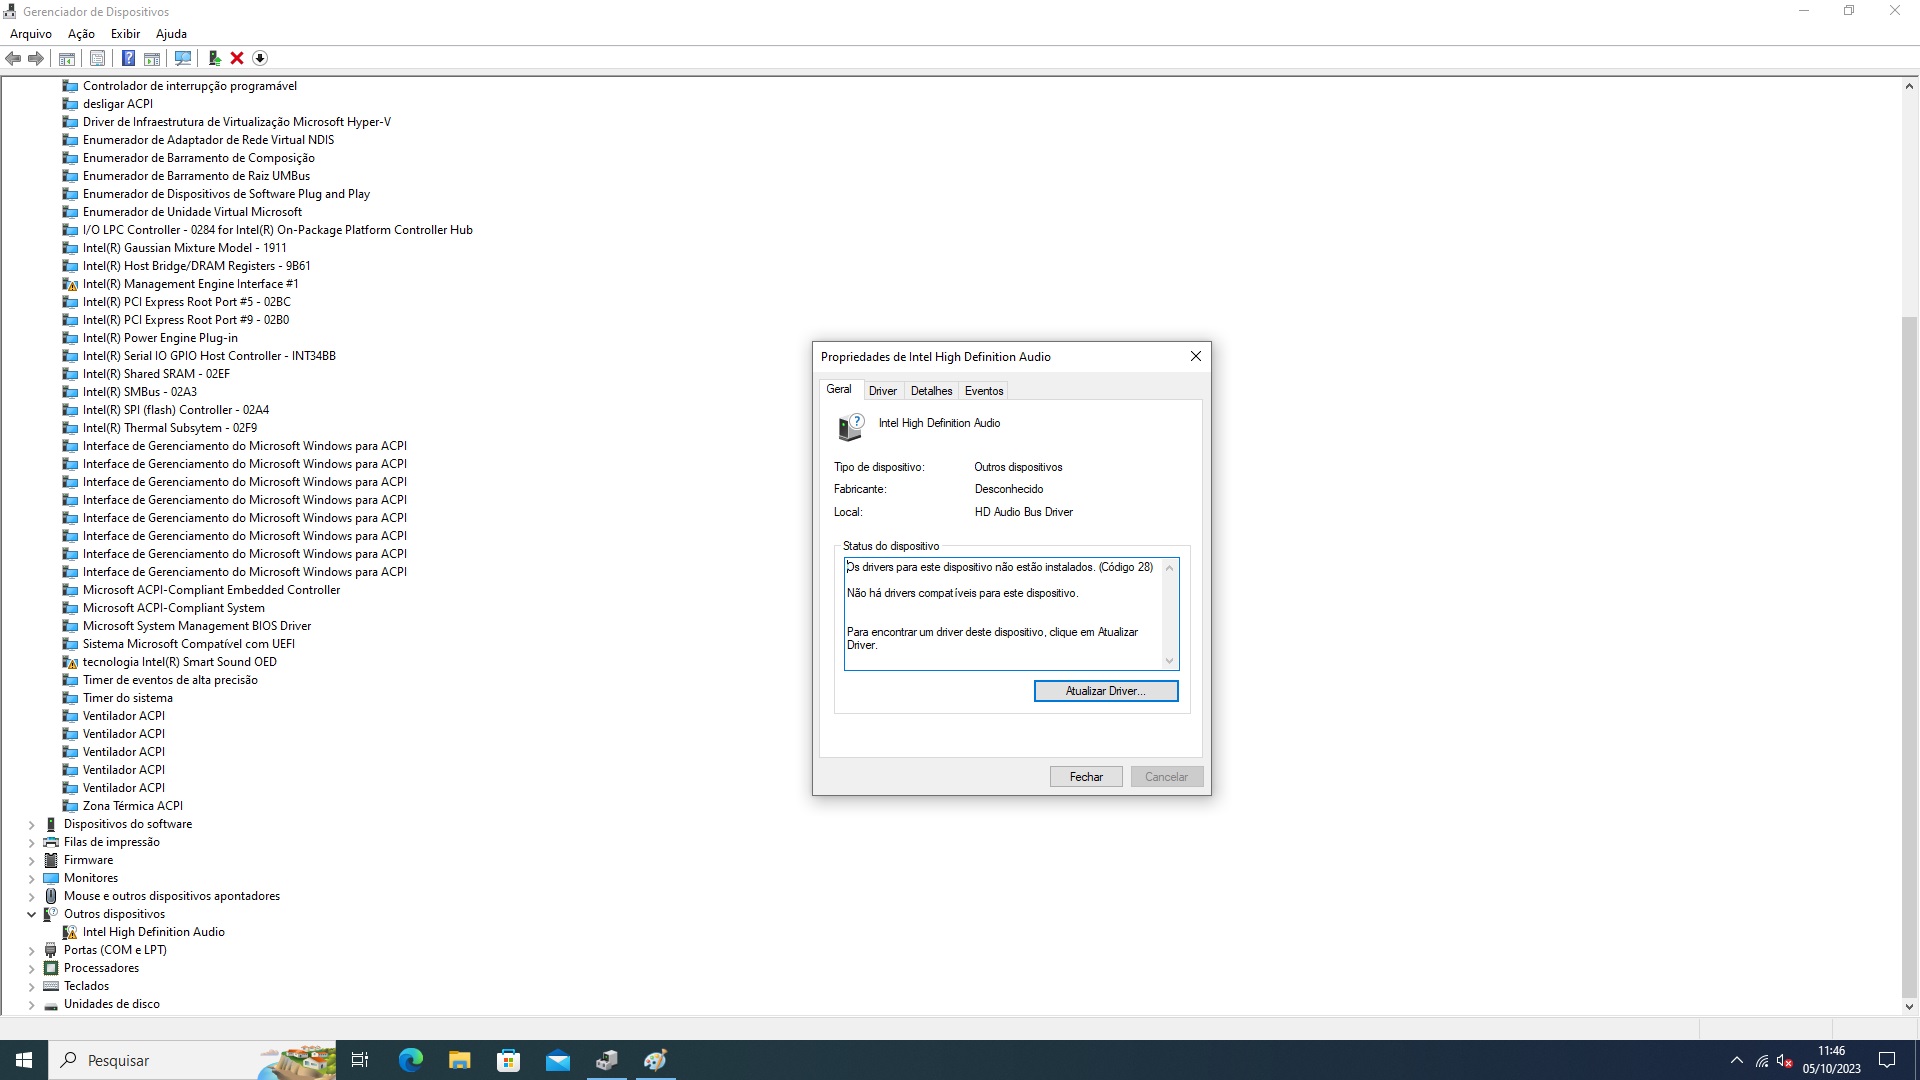
Task: Open the Ação menu
Action: (x=81, y=33)
